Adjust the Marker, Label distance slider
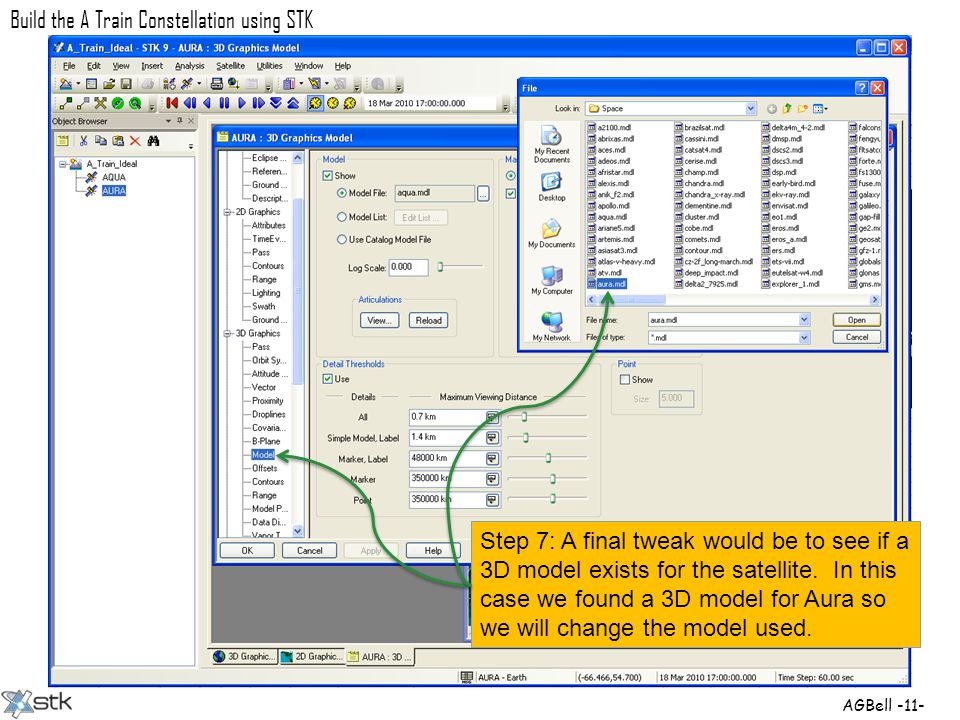The height and width of the screenshot is (720, 960). [x=548, y=457]
